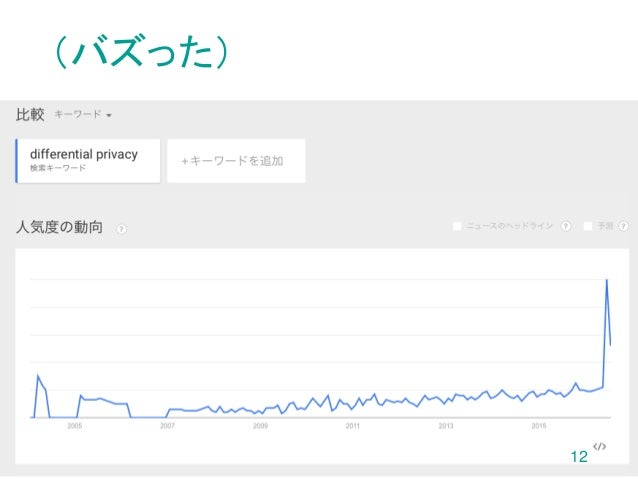The height and width of the screenshot is (479, 638).
Task: Select the 2005 label on time axis
Action: [74, 426]
